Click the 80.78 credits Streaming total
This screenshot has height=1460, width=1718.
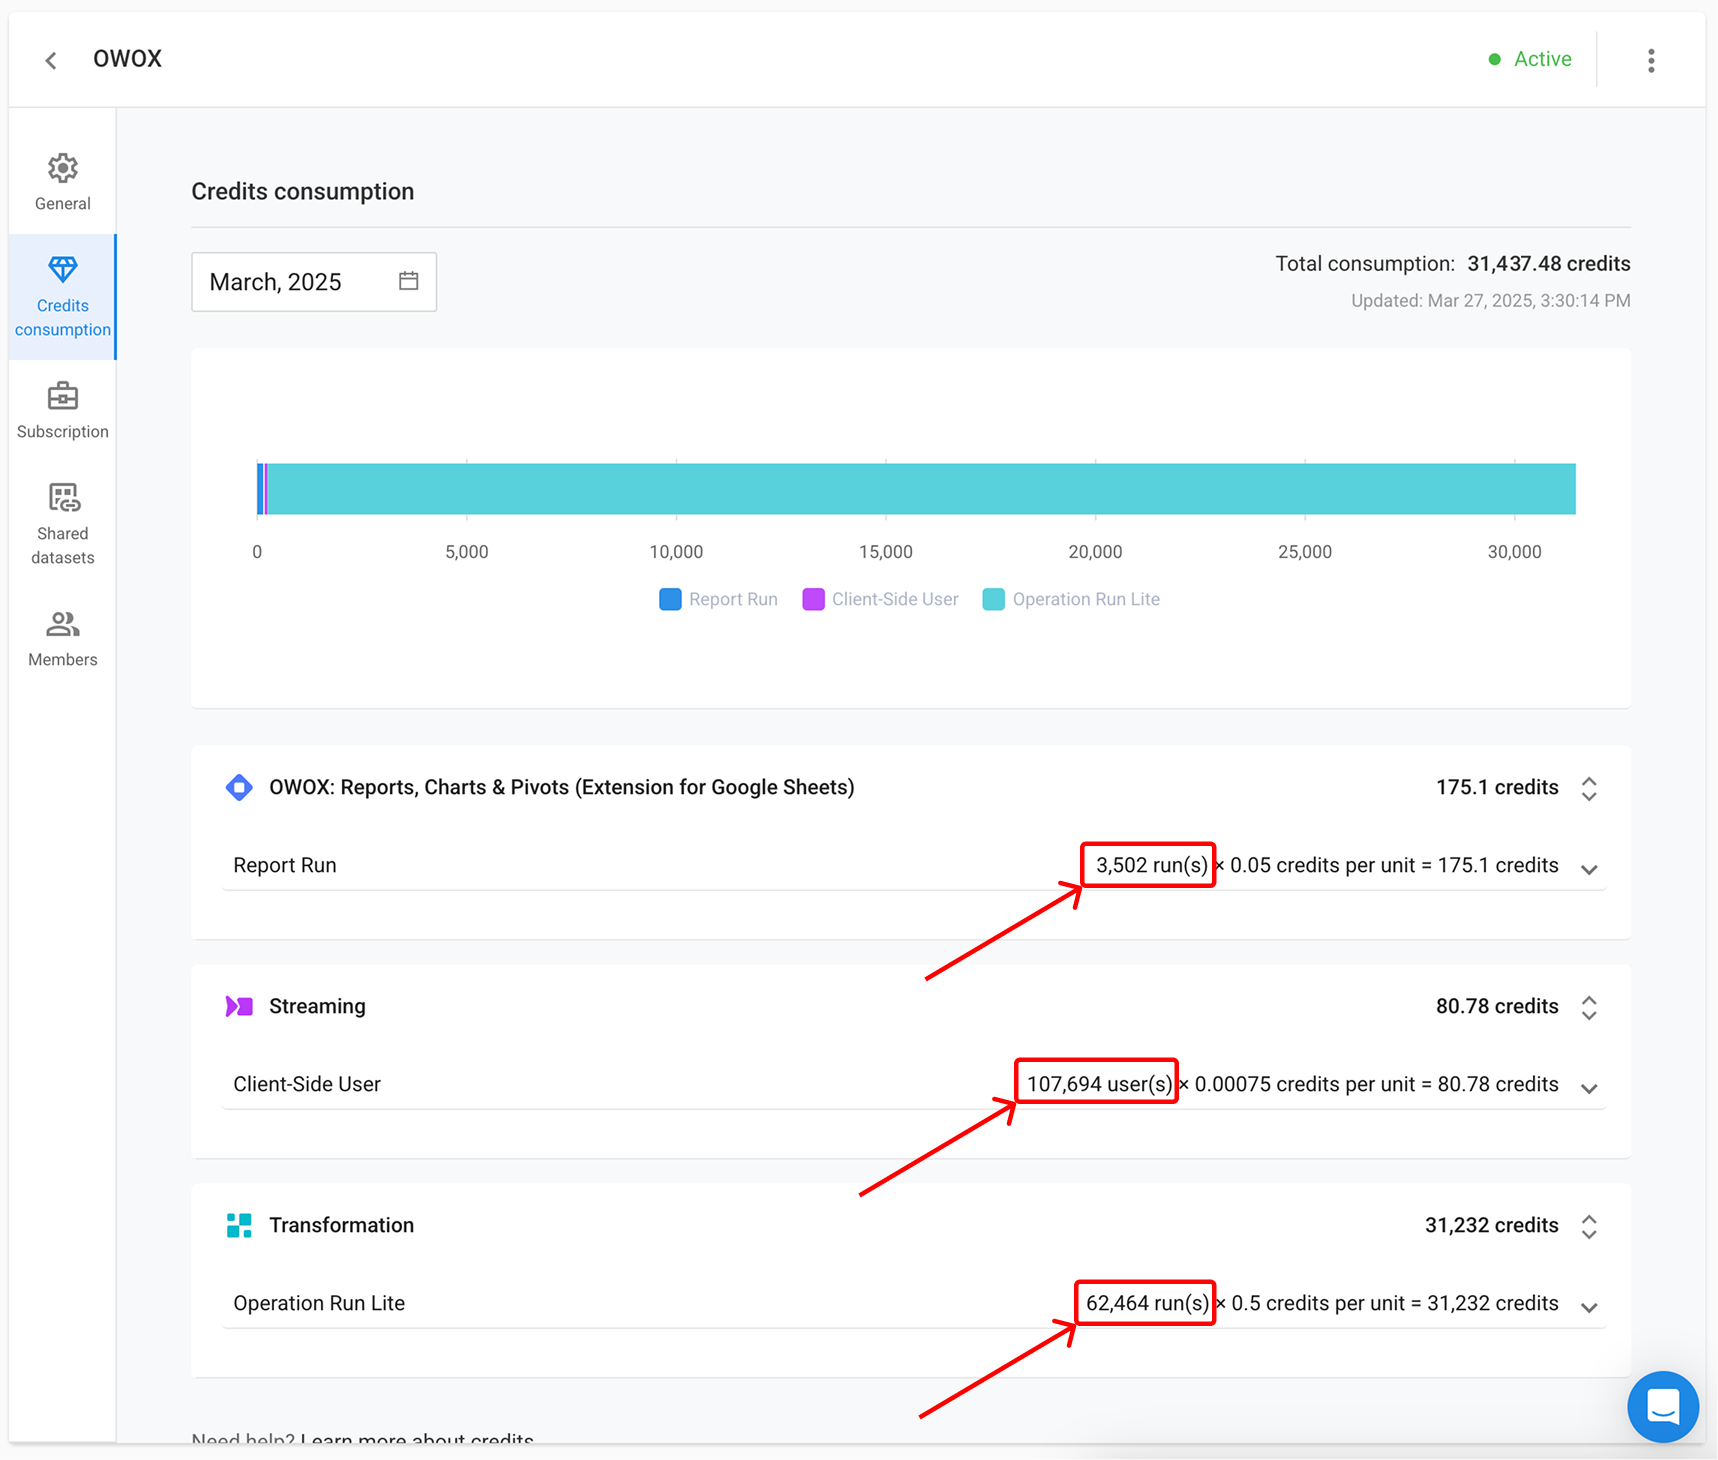click(x=1497, y=1006)
